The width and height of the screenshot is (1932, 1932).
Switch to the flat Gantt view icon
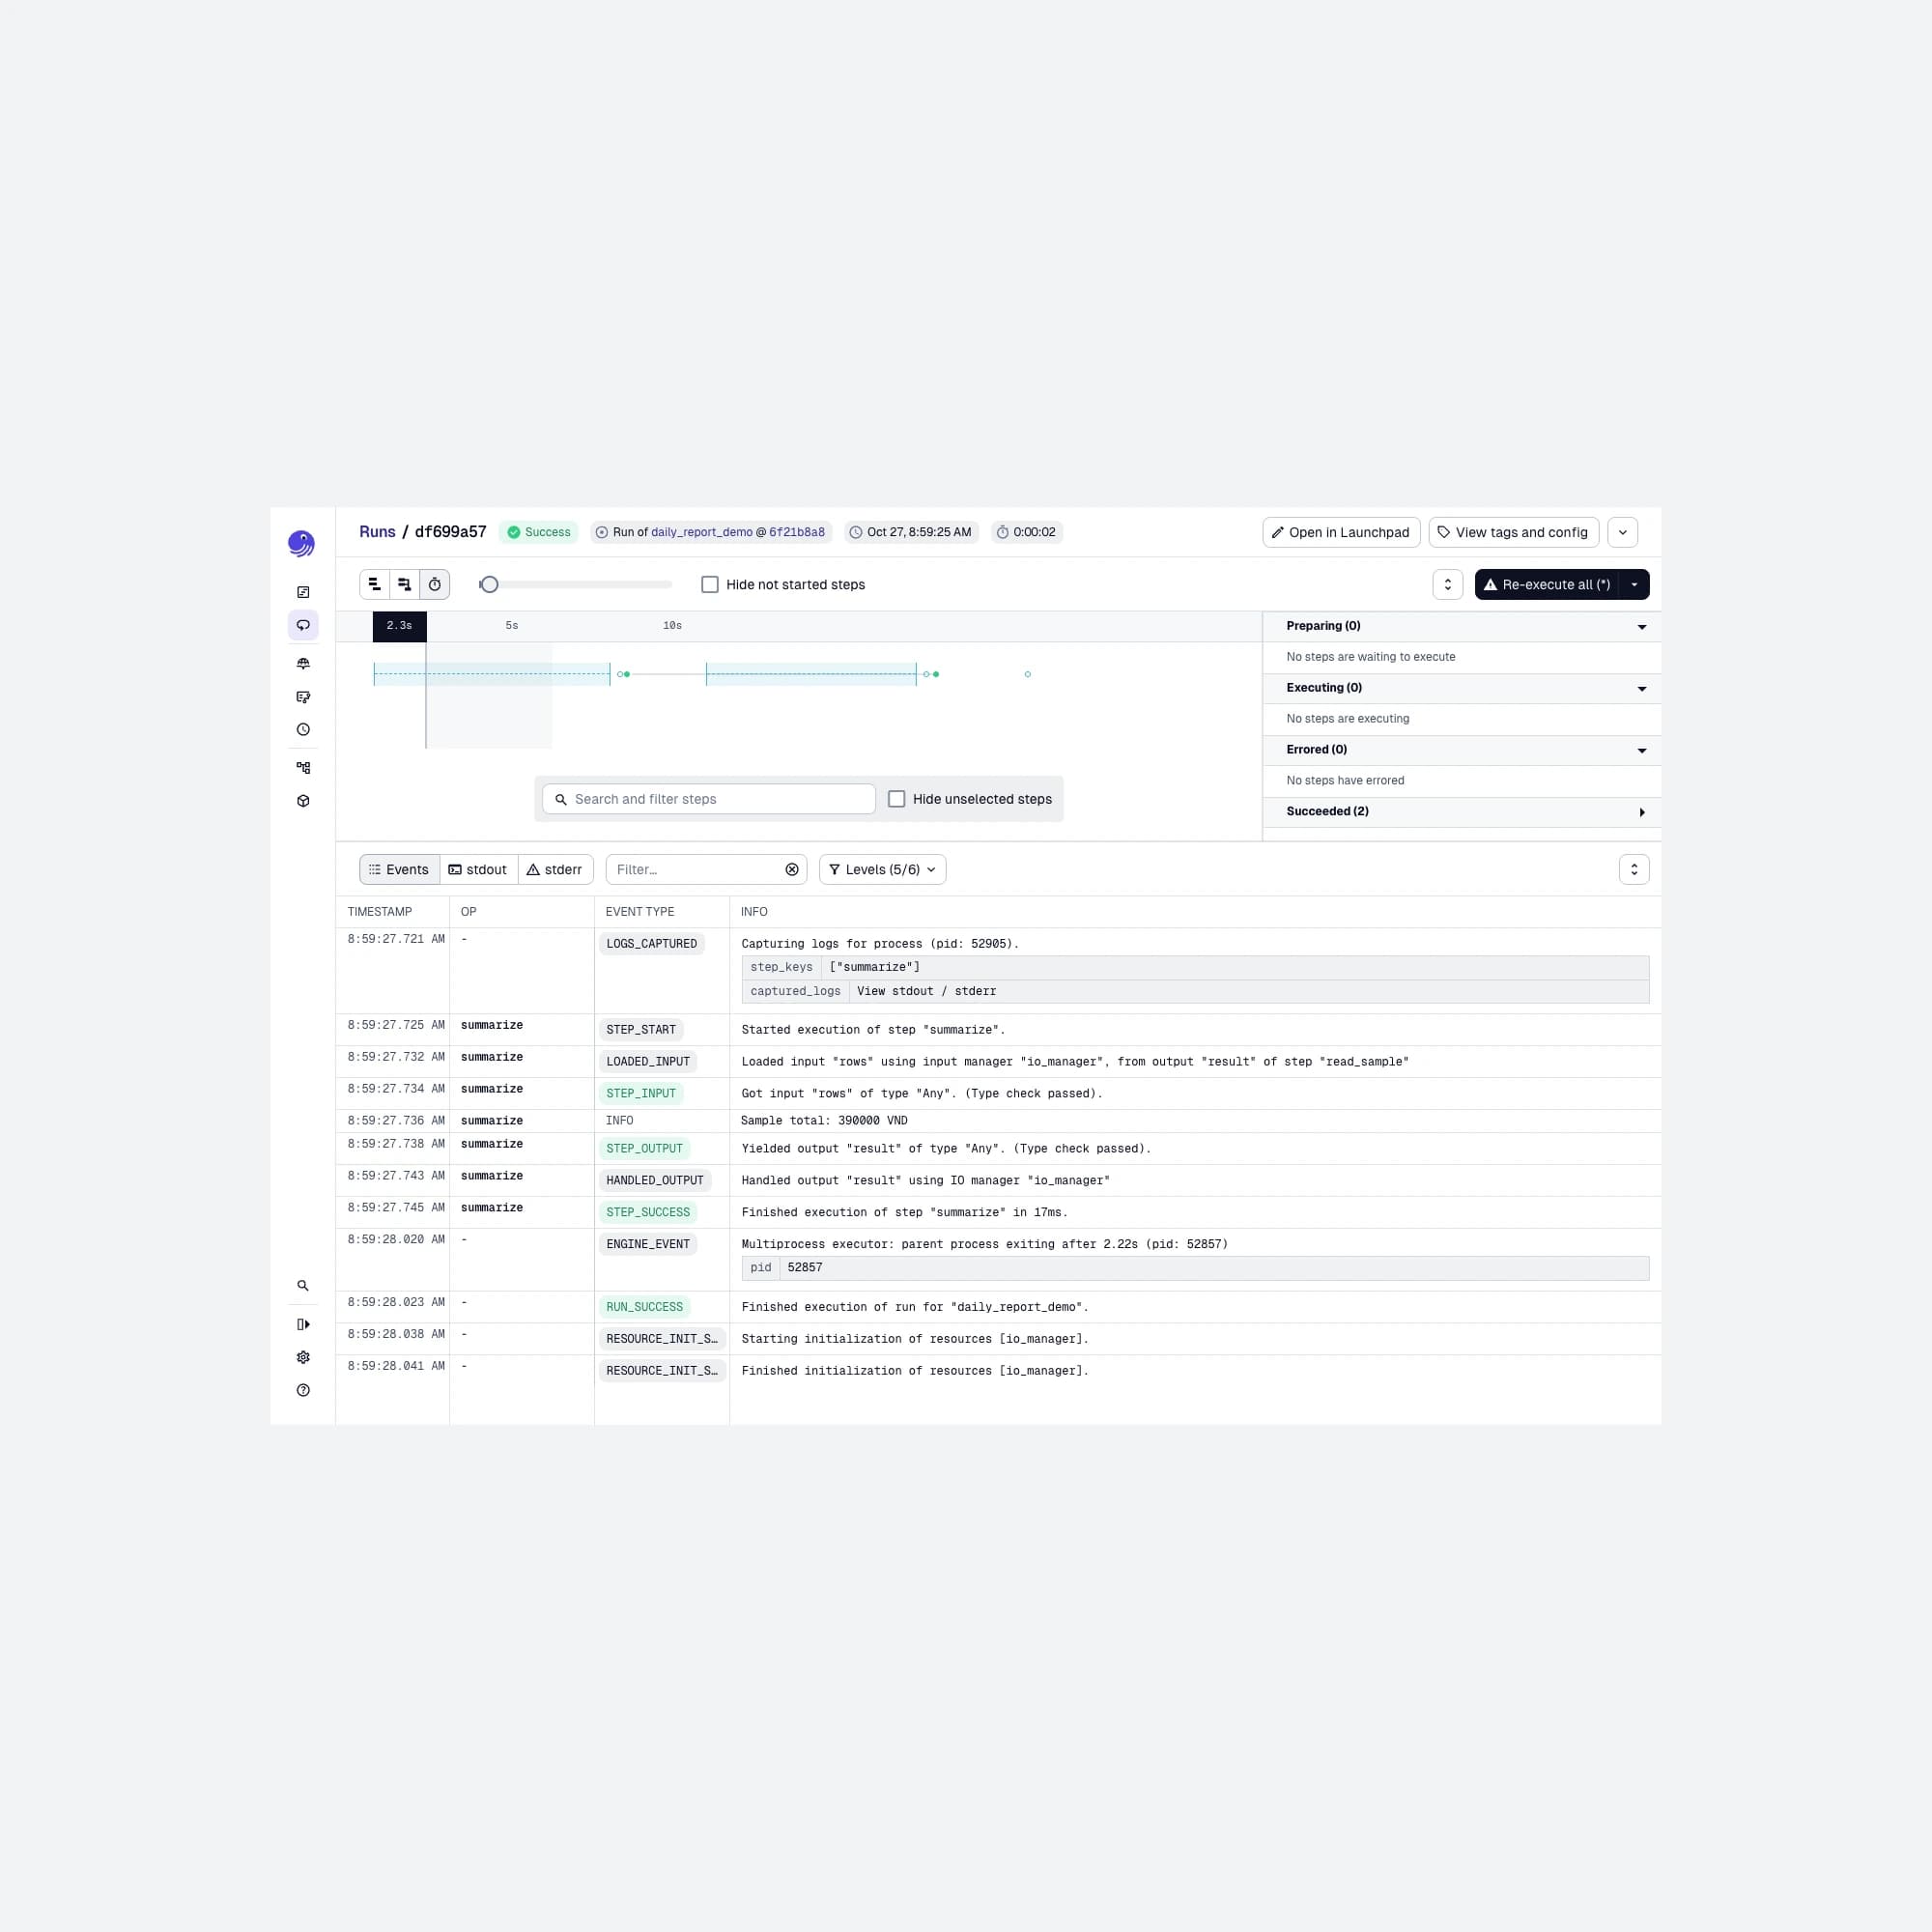click(x=374, y=584)
